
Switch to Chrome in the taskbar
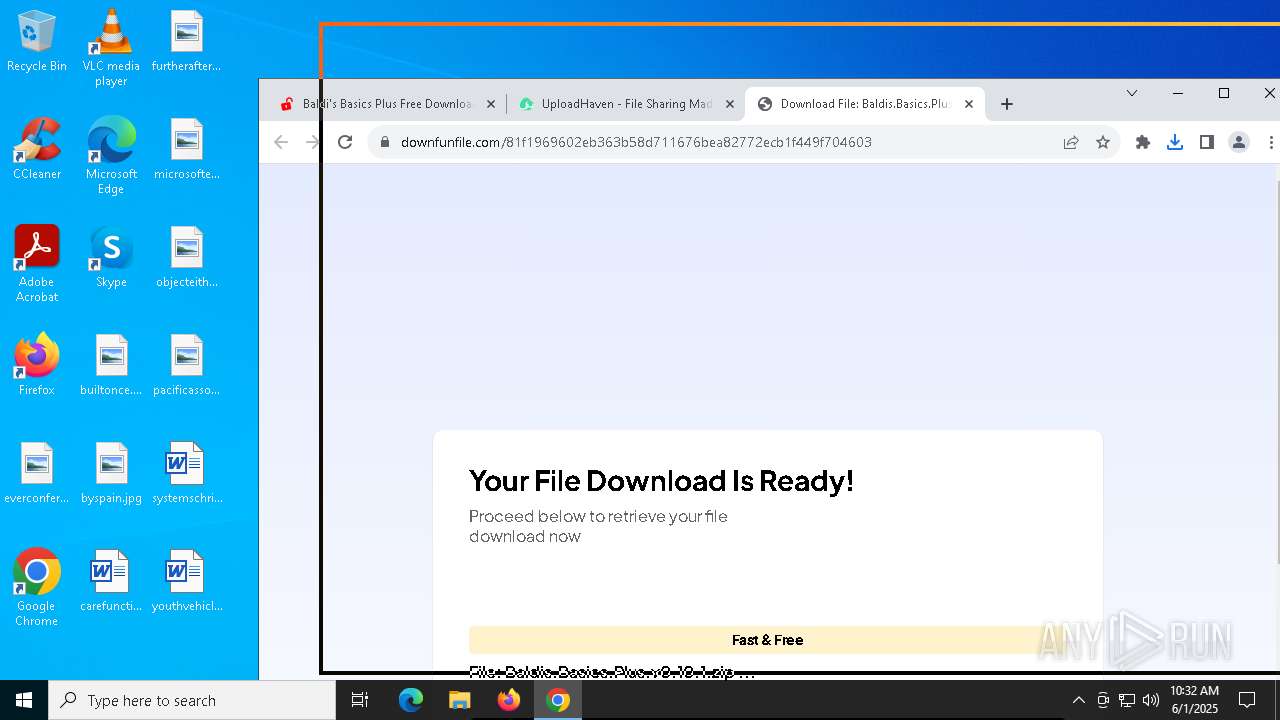click(558, 700)
